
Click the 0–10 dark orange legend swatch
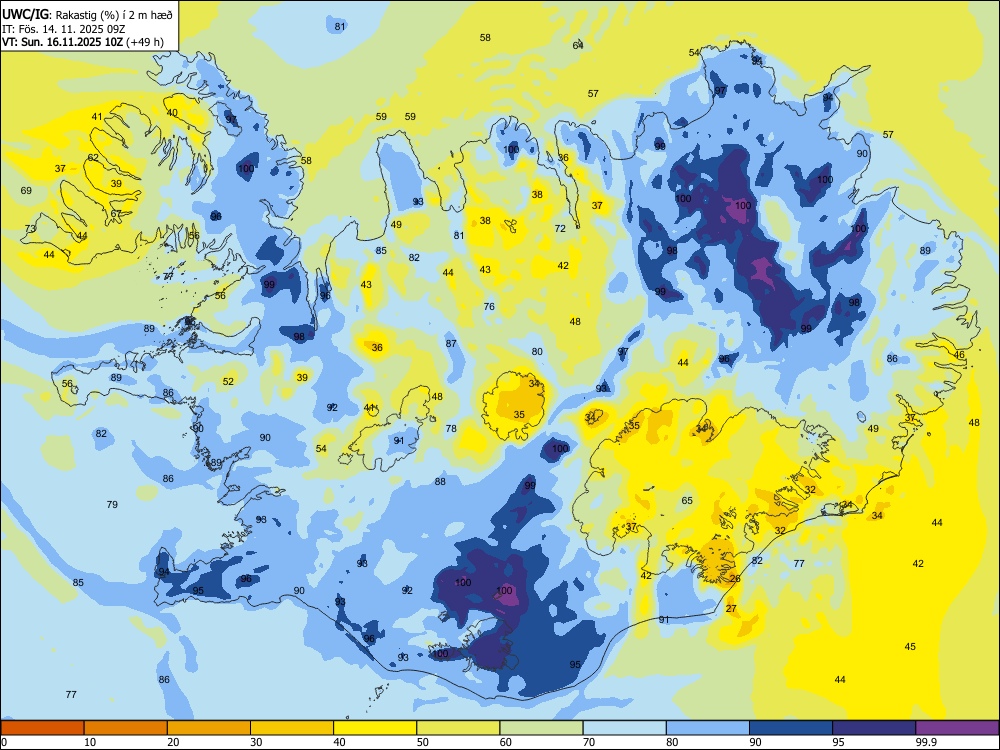pos(43,728)
